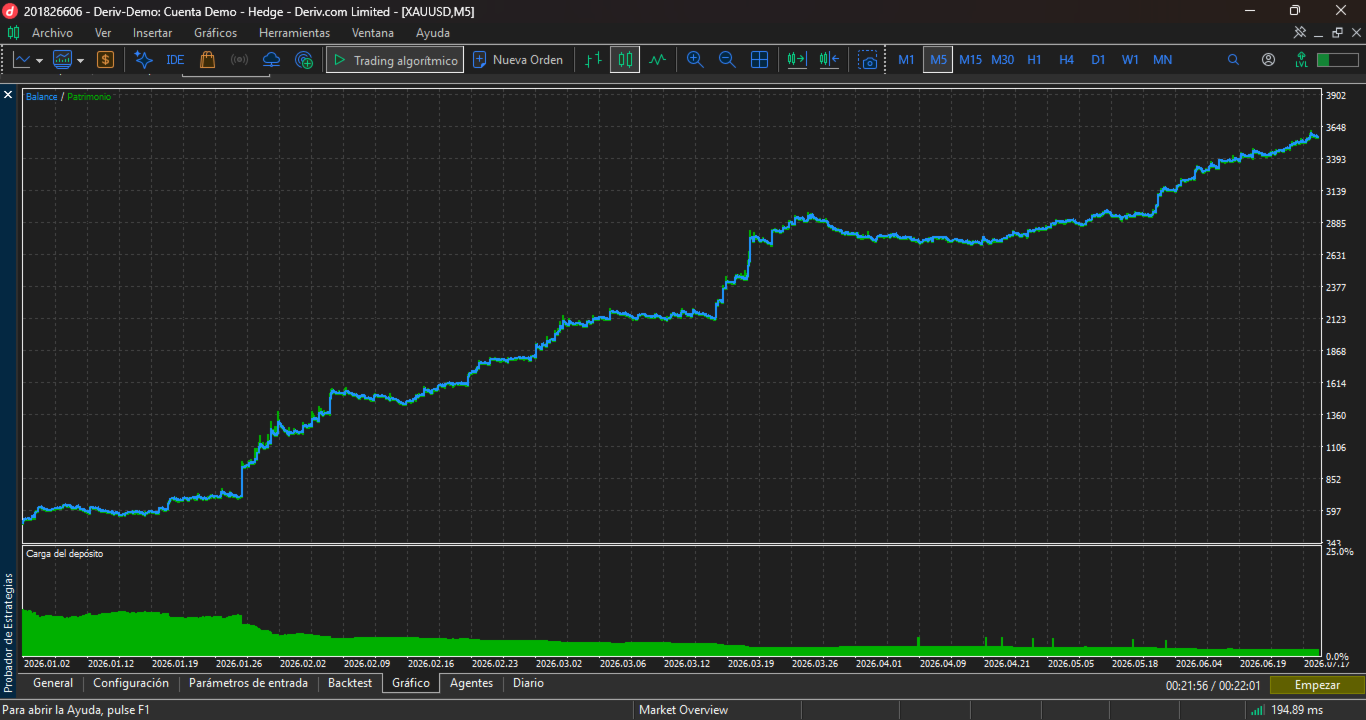Switch to the Backtest tab
This screenshot has height=720, width=1366.
point(350,683)
